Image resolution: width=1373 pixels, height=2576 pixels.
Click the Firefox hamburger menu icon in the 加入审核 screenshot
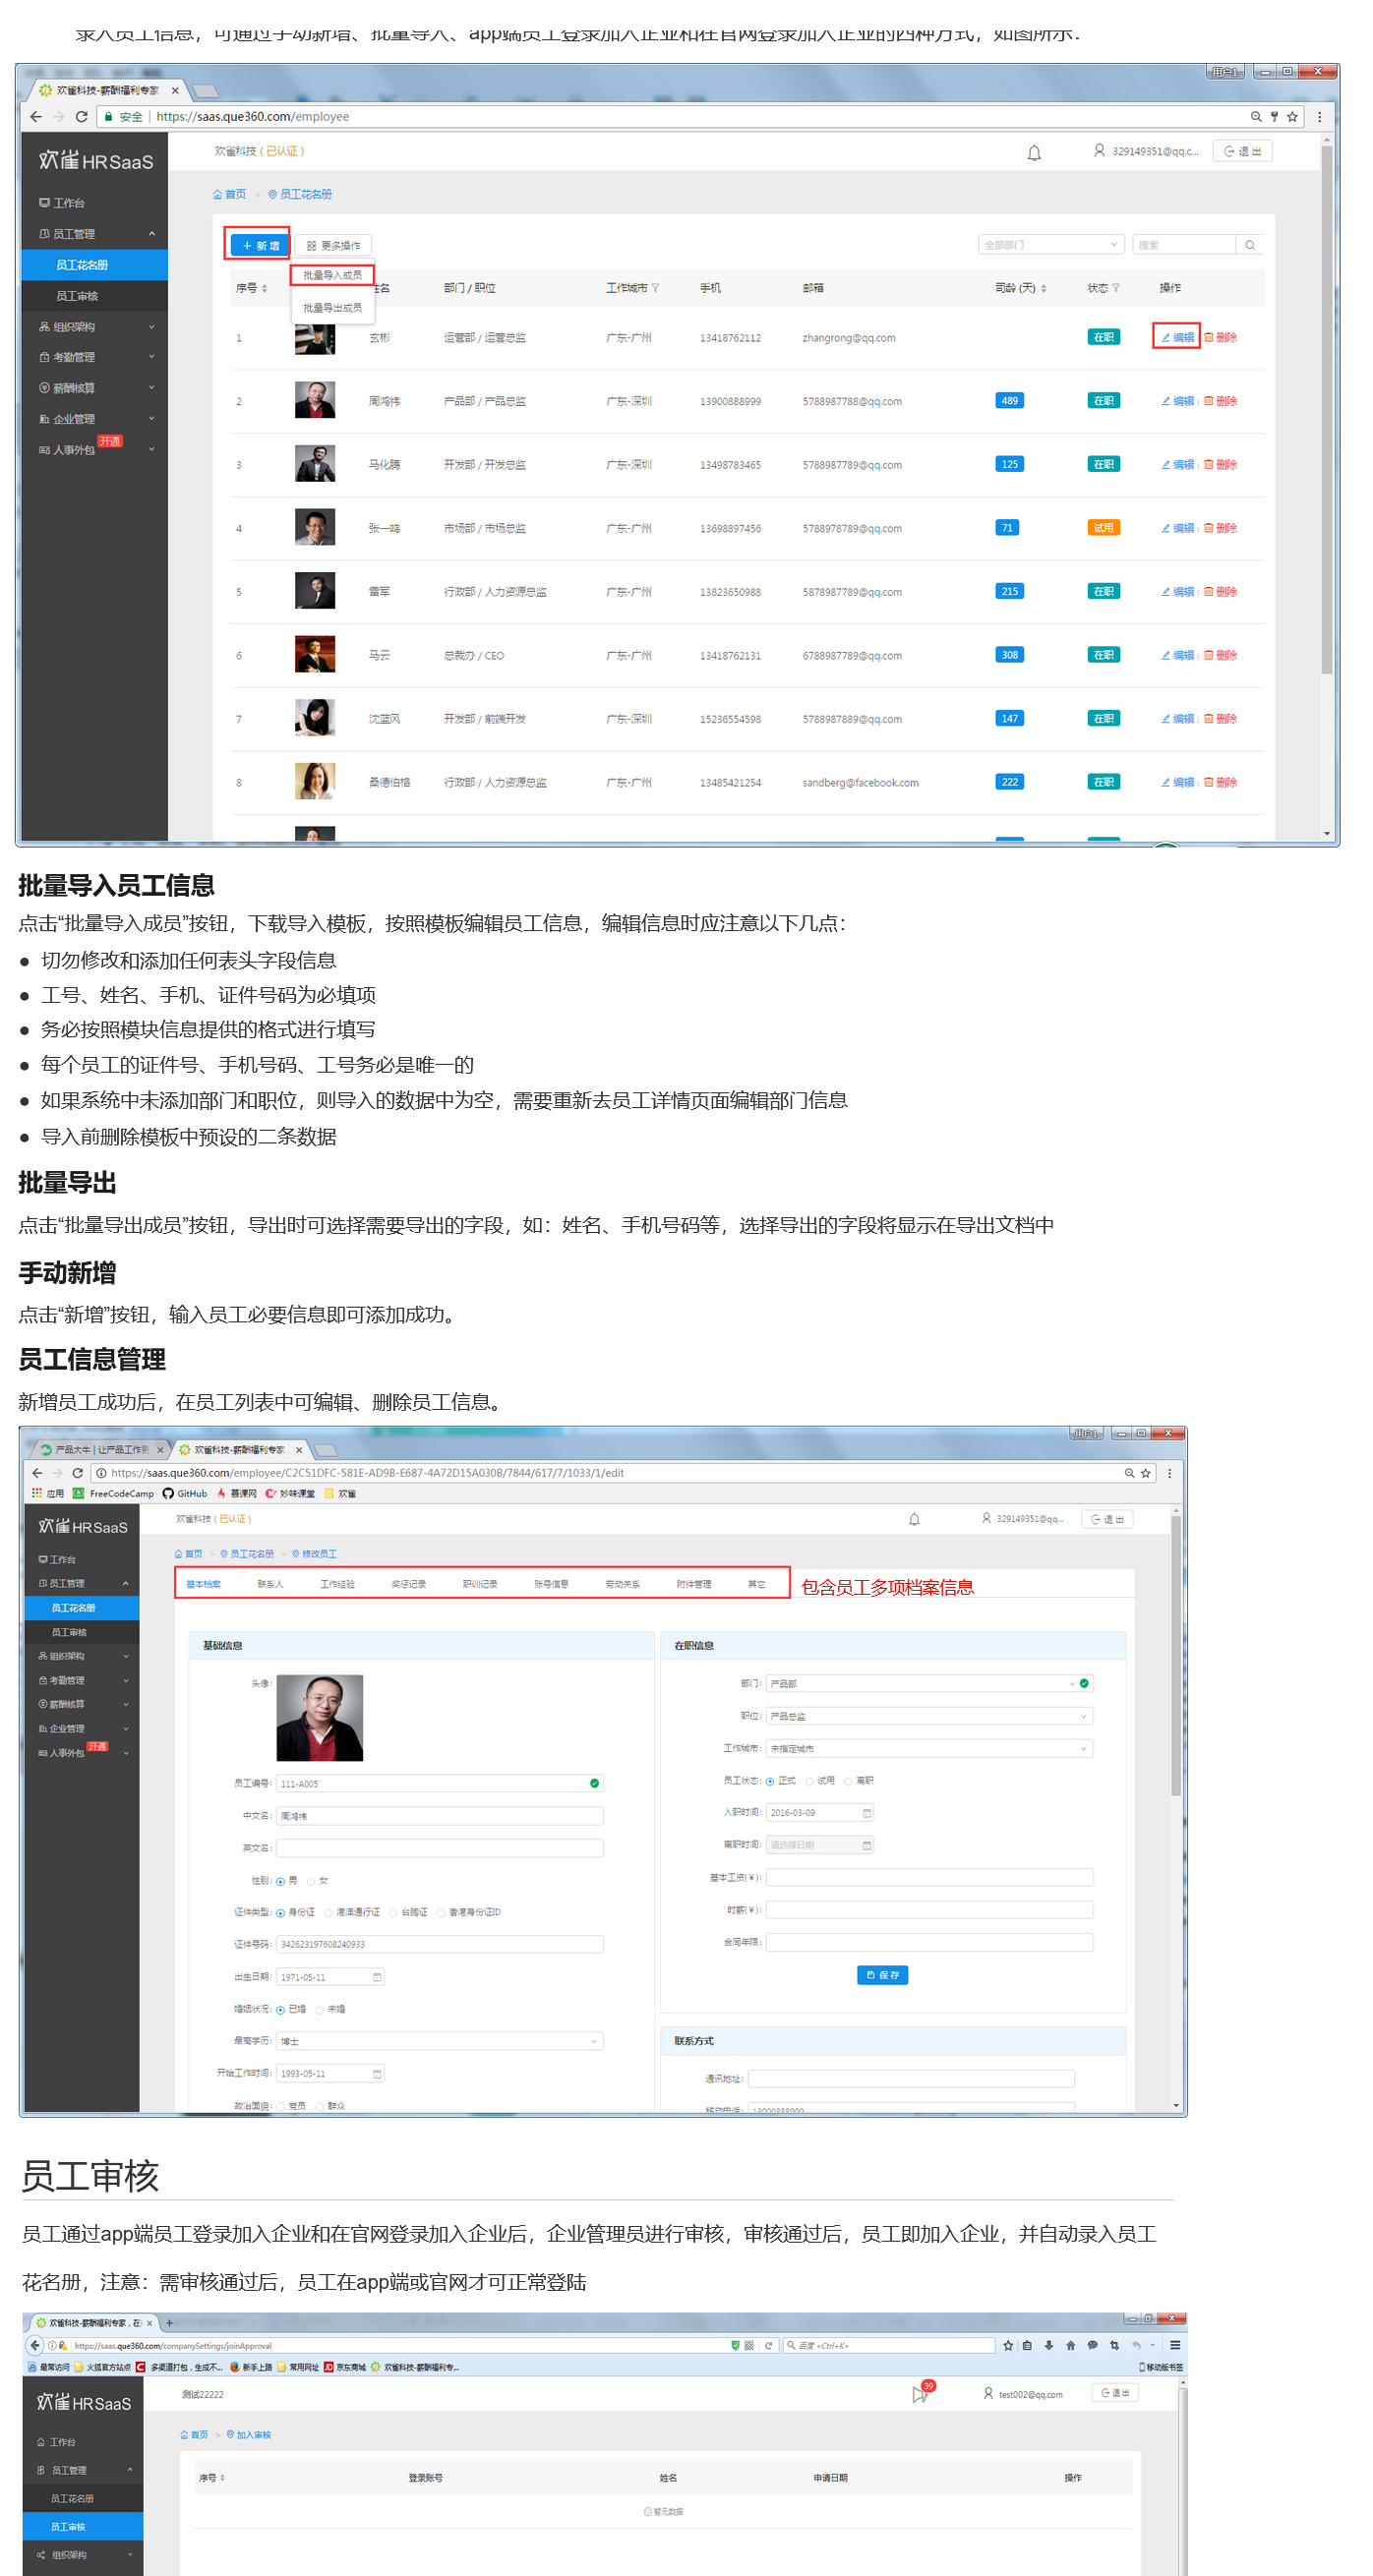point(1175,2345)
